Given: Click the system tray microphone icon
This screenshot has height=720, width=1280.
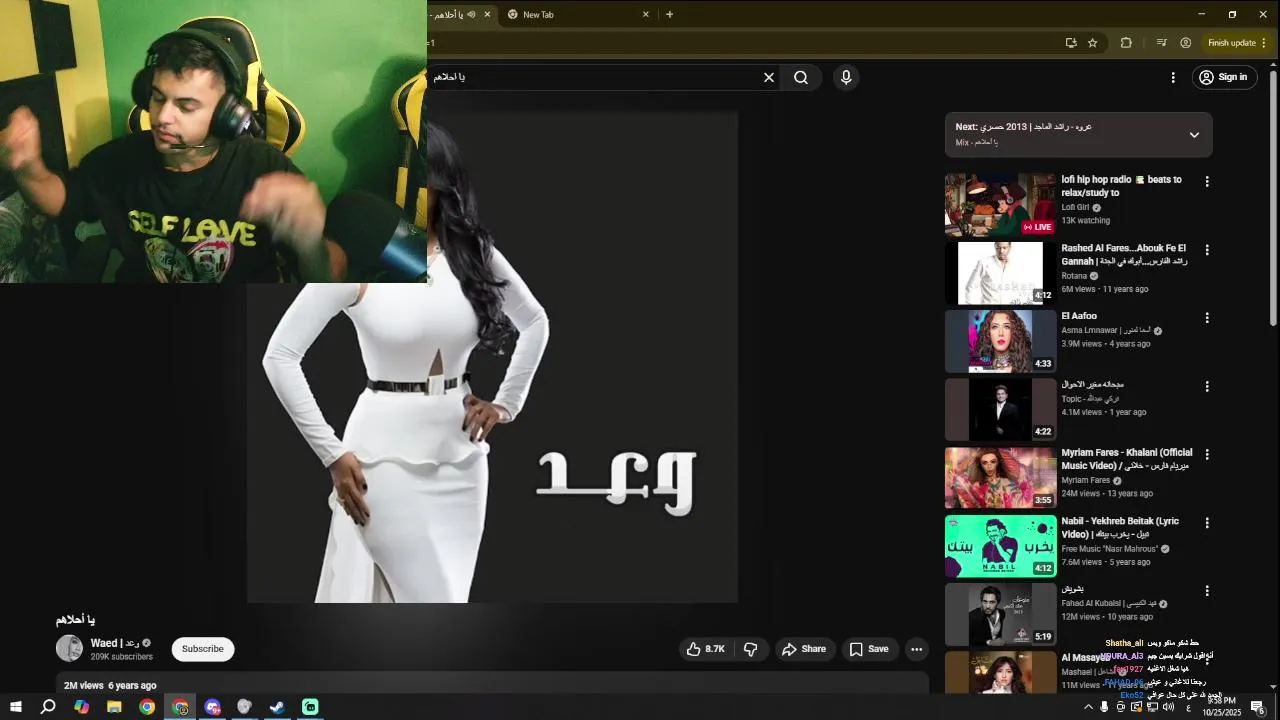Looking at the screenshot, I should (x=1104, y=707).
